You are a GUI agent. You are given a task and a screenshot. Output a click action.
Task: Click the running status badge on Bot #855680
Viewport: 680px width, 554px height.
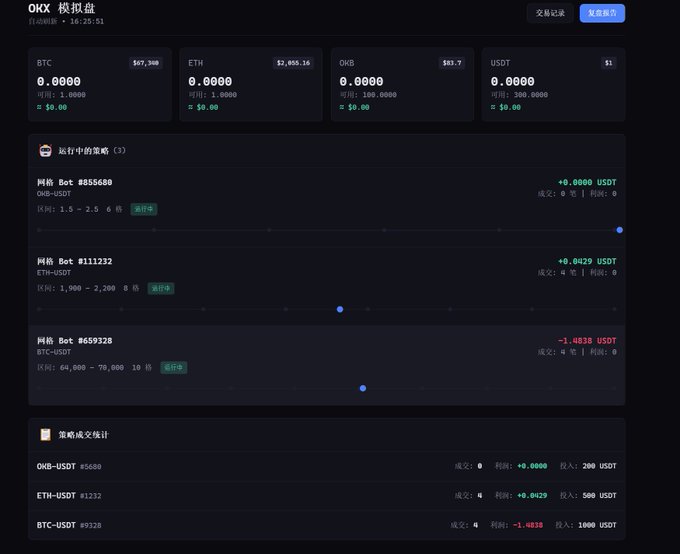click(144, 209)
